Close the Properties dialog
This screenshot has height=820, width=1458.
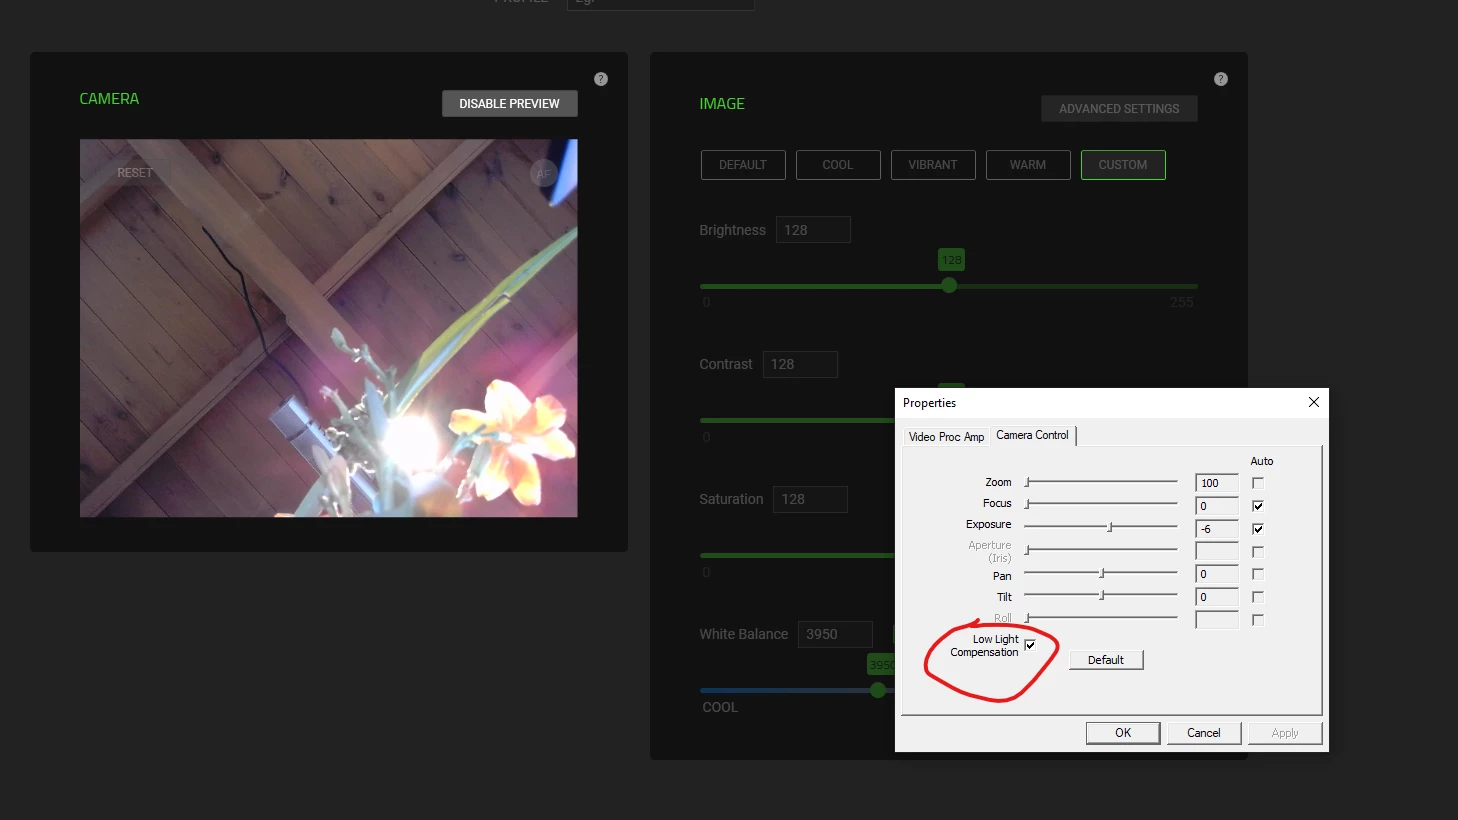click(x=1314, y=402)
